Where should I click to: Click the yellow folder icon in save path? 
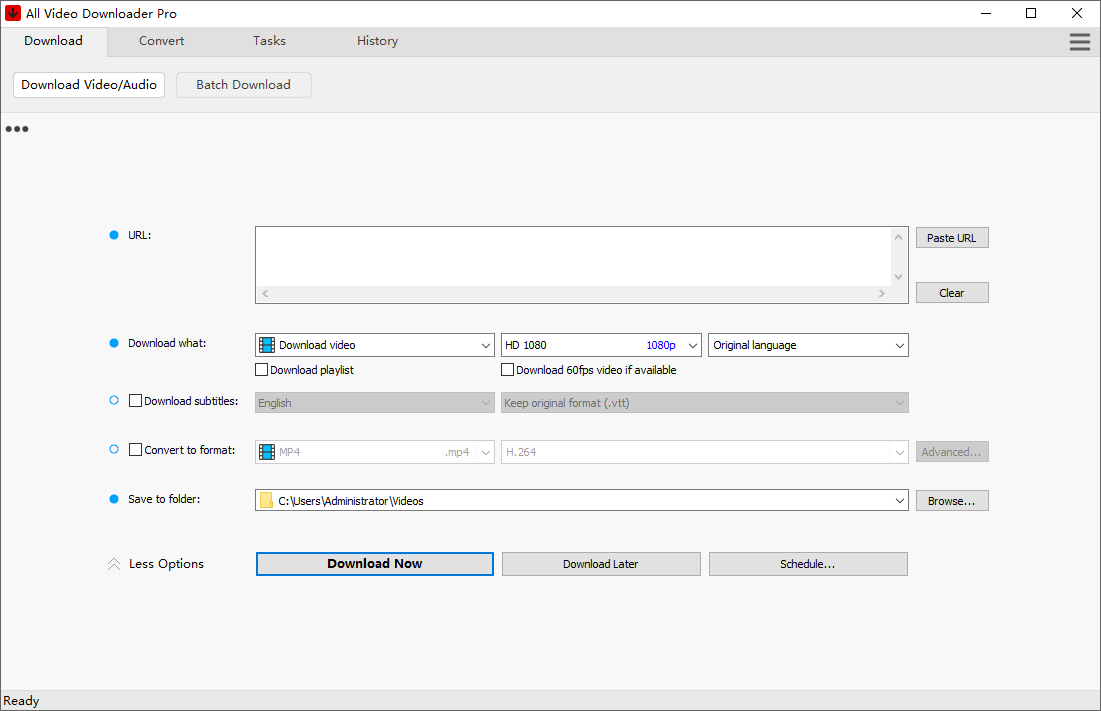coord(266,501)
